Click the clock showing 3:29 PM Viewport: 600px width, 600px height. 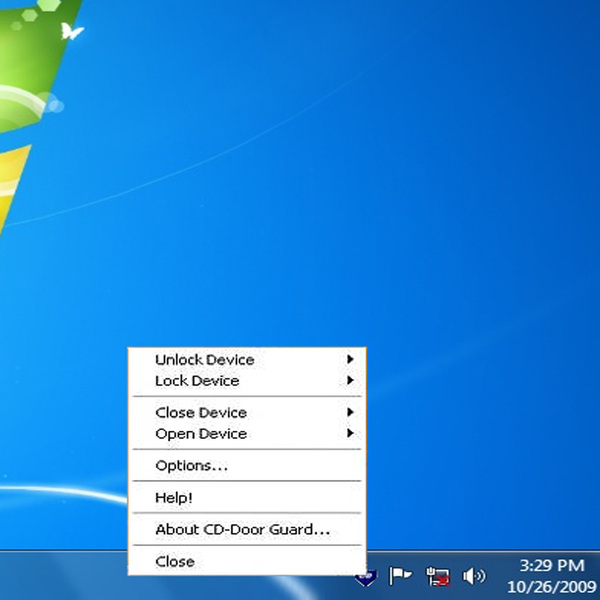(552, 565)
